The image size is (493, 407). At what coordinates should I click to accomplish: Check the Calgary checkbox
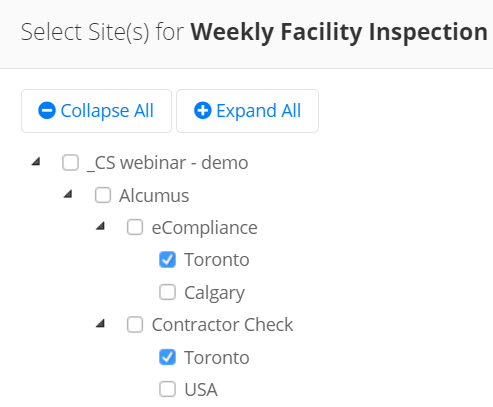(x=167, y=292)
